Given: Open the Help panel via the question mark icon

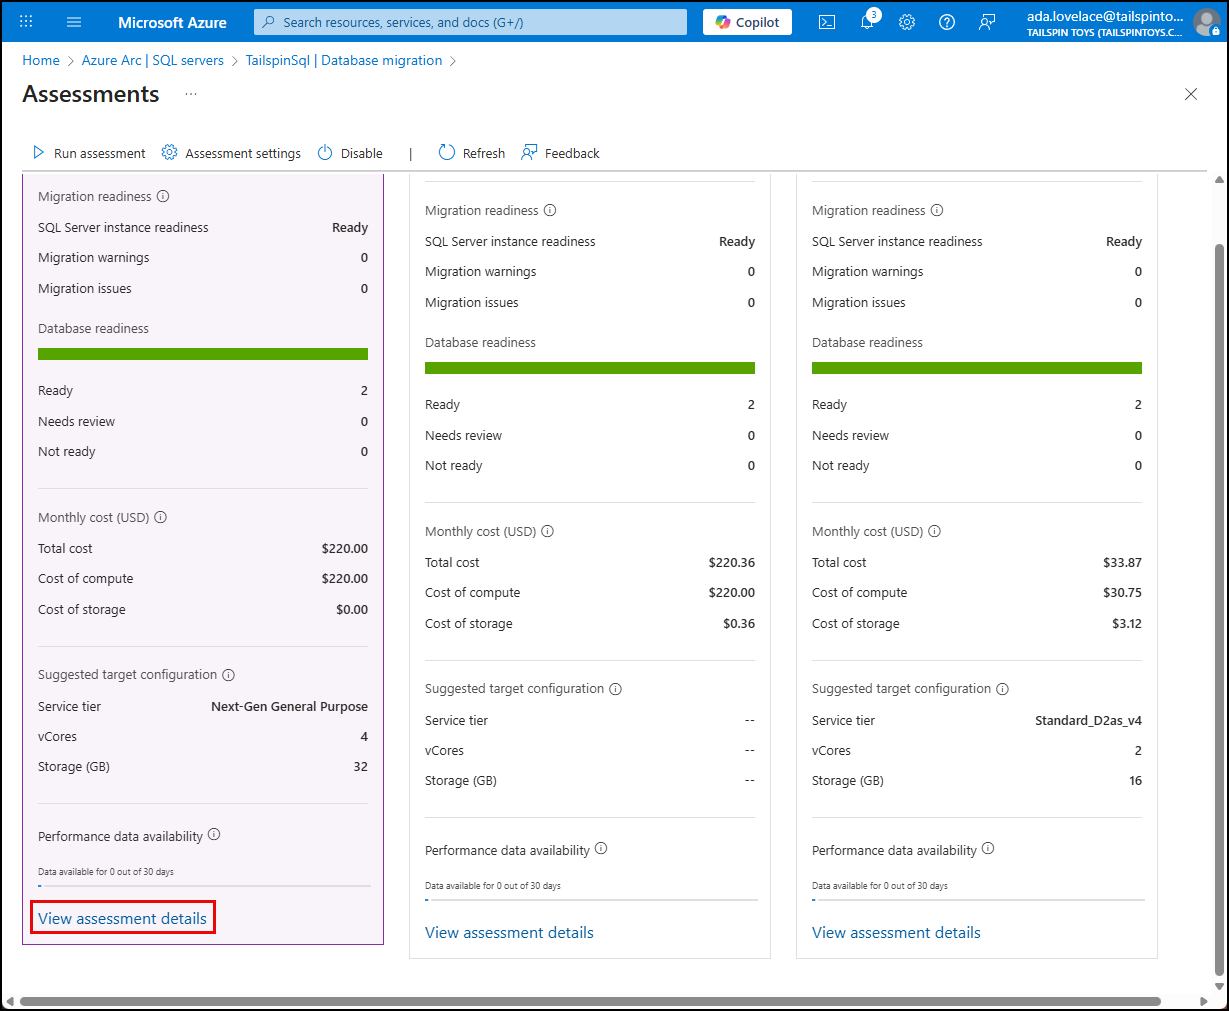Looking at the screenshot, I should [947, 21].
